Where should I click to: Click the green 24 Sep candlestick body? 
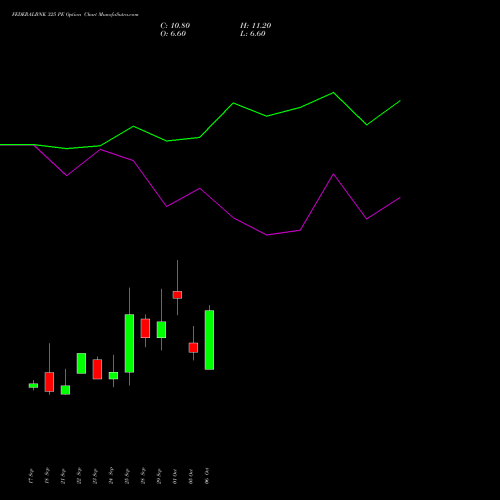pyautogui.click(x=113, y=376)
